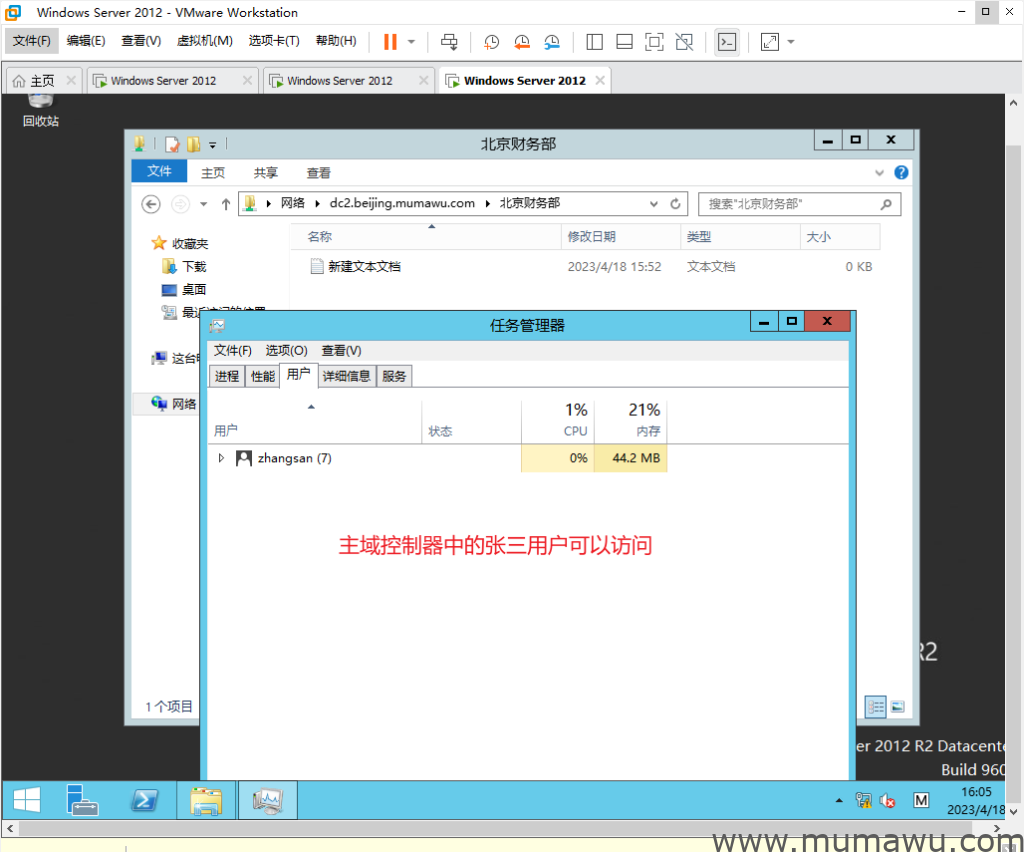Open Server Manager from the taskbar
Viewport: 1024px width, 852px height.
tap(82, 799)
